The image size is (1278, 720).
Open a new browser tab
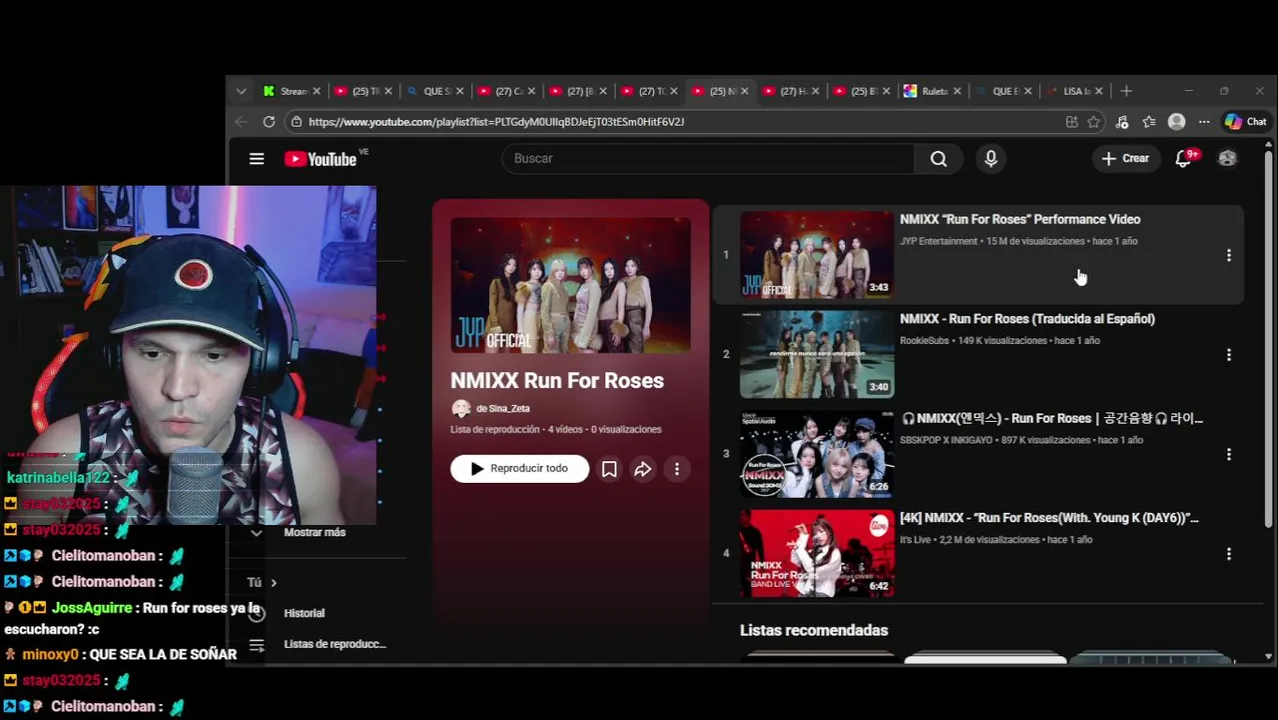coord(1126,91)
